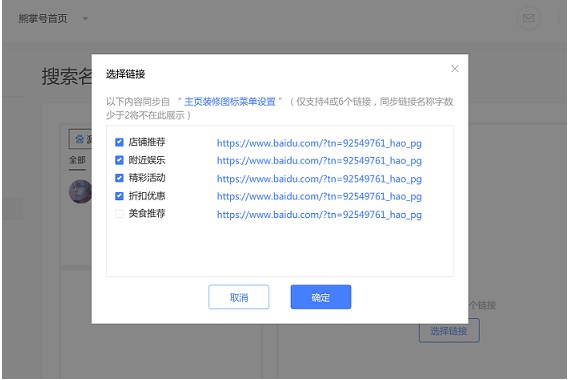Uncheck the 折扣优惠 checkbox

(x=119, y=196)
